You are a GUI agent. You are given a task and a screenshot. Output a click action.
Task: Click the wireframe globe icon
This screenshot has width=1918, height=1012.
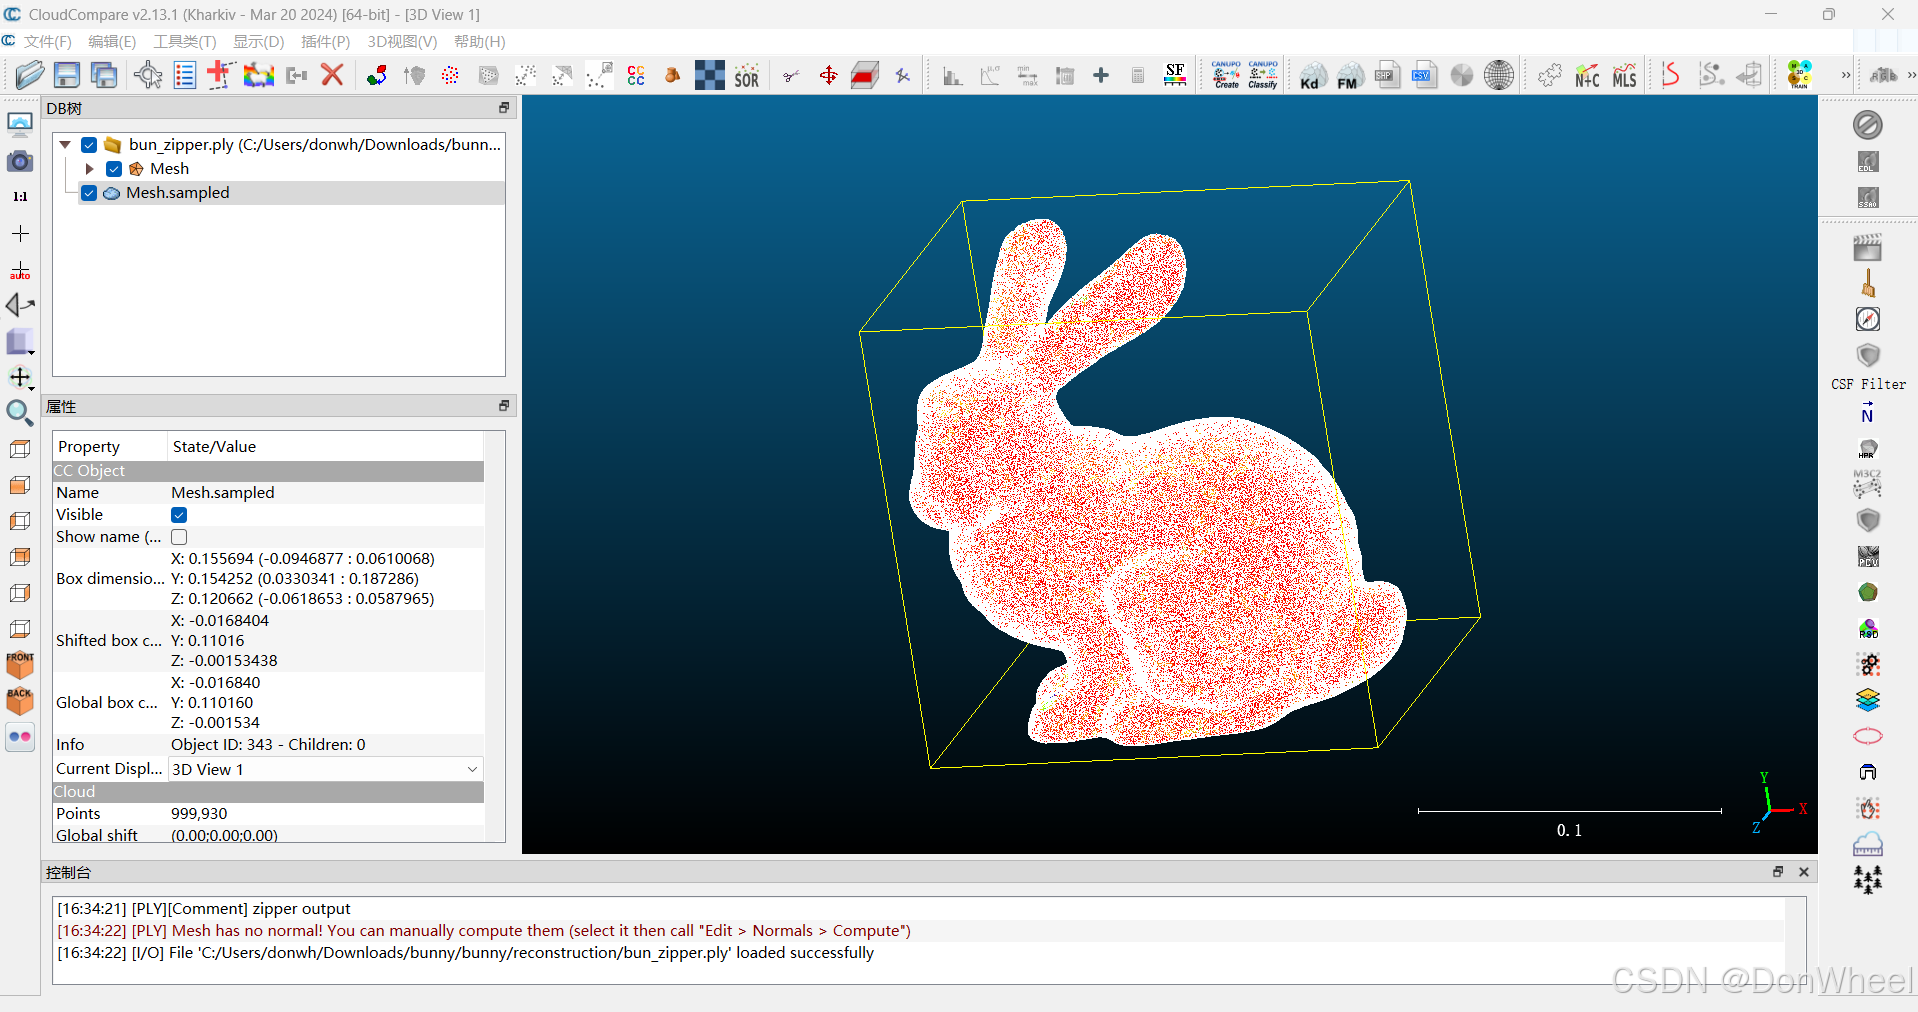coord(1498,76)
